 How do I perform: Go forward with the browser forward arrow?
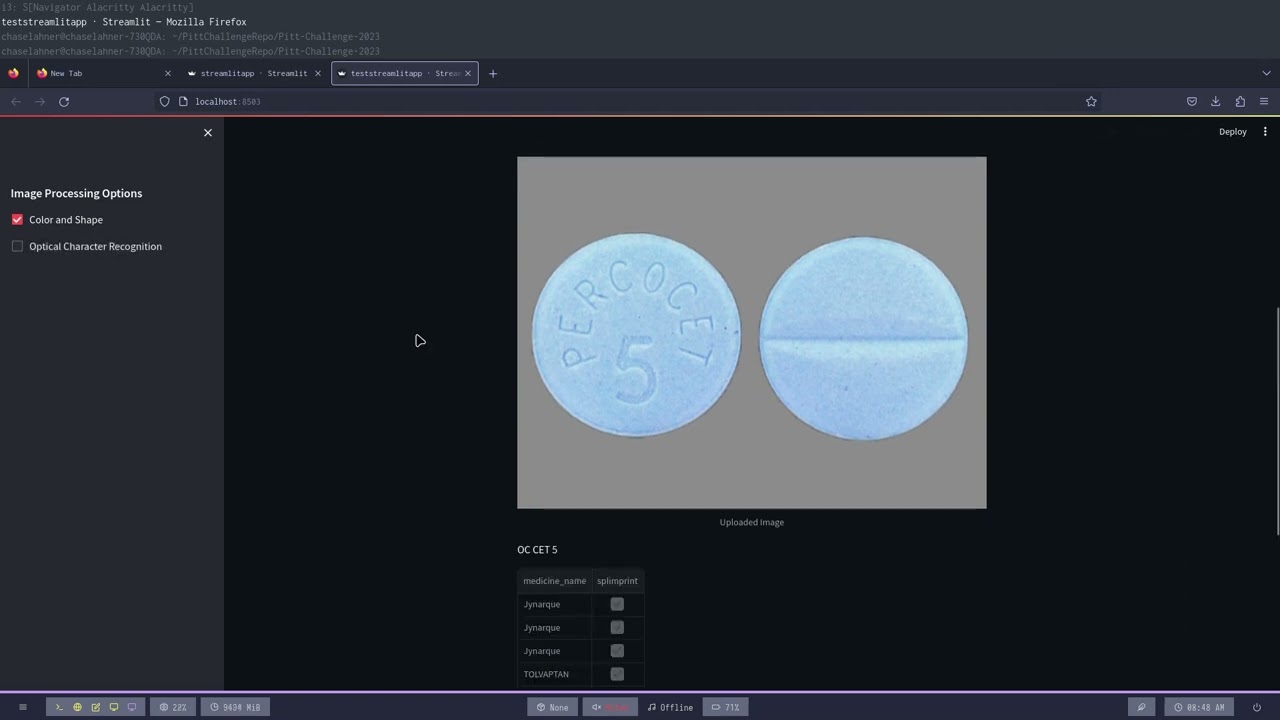point(40,101)
